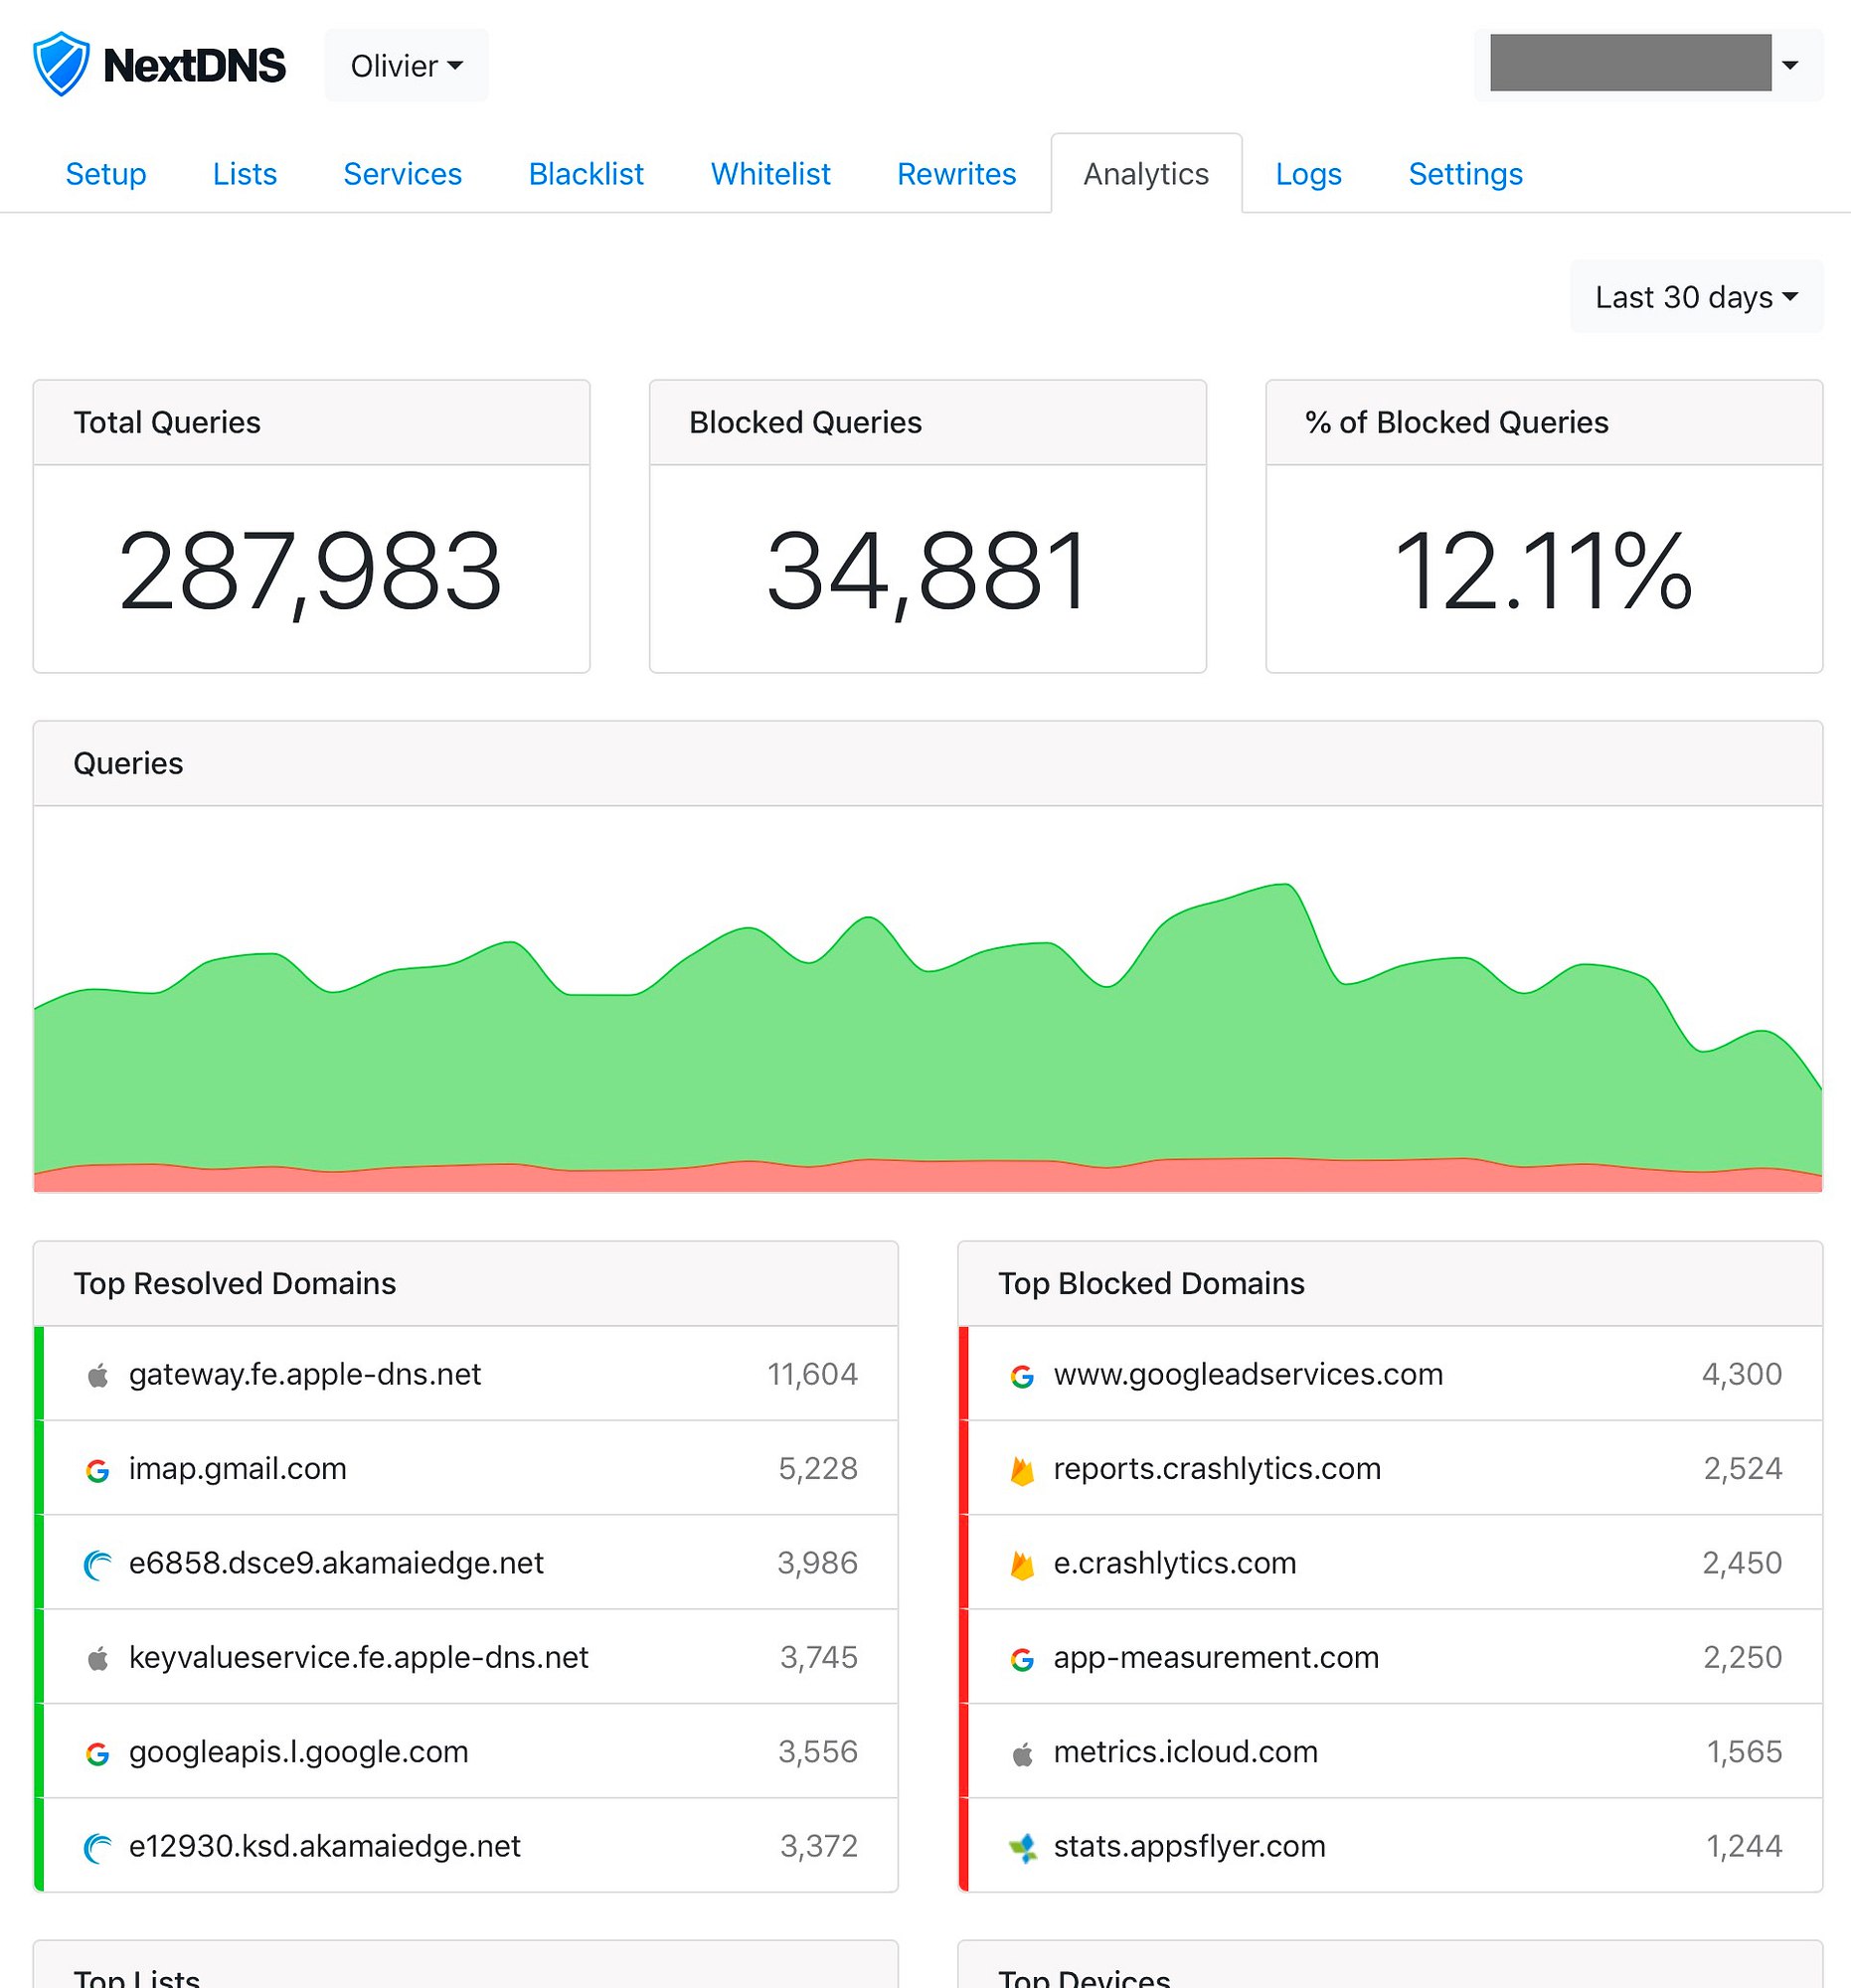Open the account dropdown at top right
Image resolution: width=1851 pixels, height=1988 pixels.
[x=1648, y=65]
